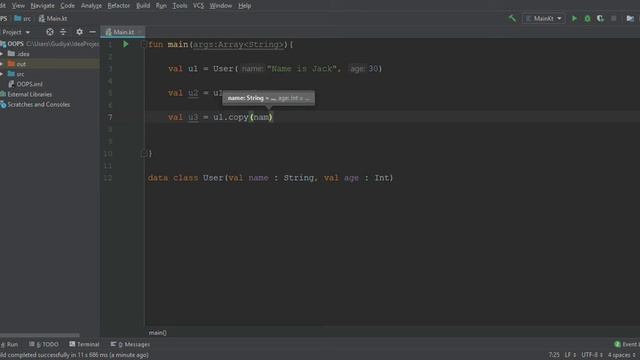Open the Project view dropdown
The image size is (640, 360).
point(16,32)
